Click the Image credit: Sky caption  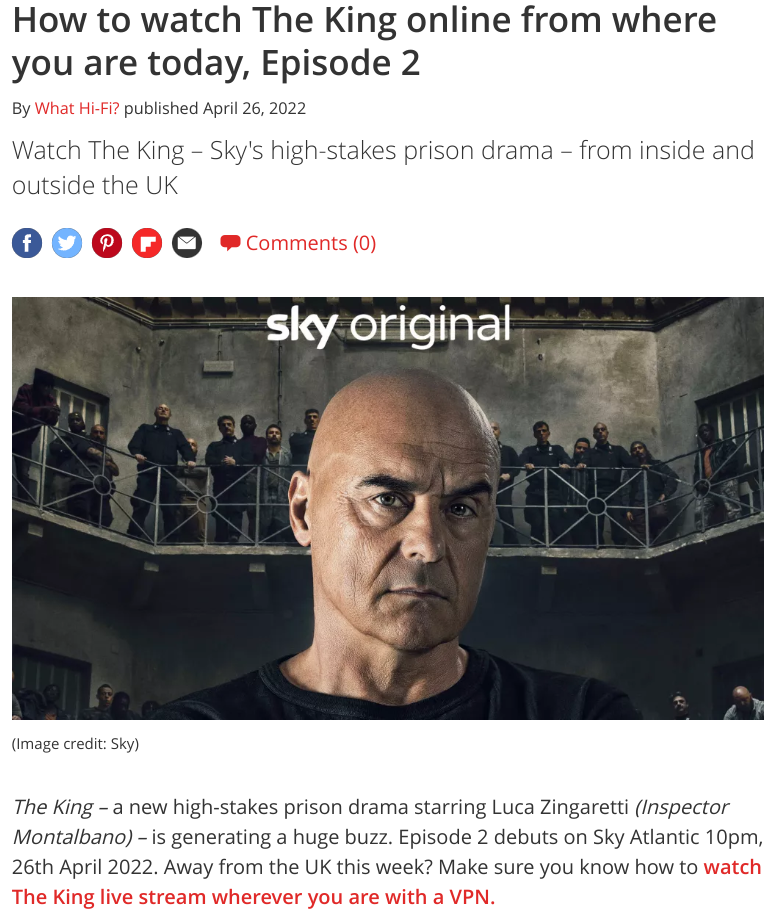(75, 744)
